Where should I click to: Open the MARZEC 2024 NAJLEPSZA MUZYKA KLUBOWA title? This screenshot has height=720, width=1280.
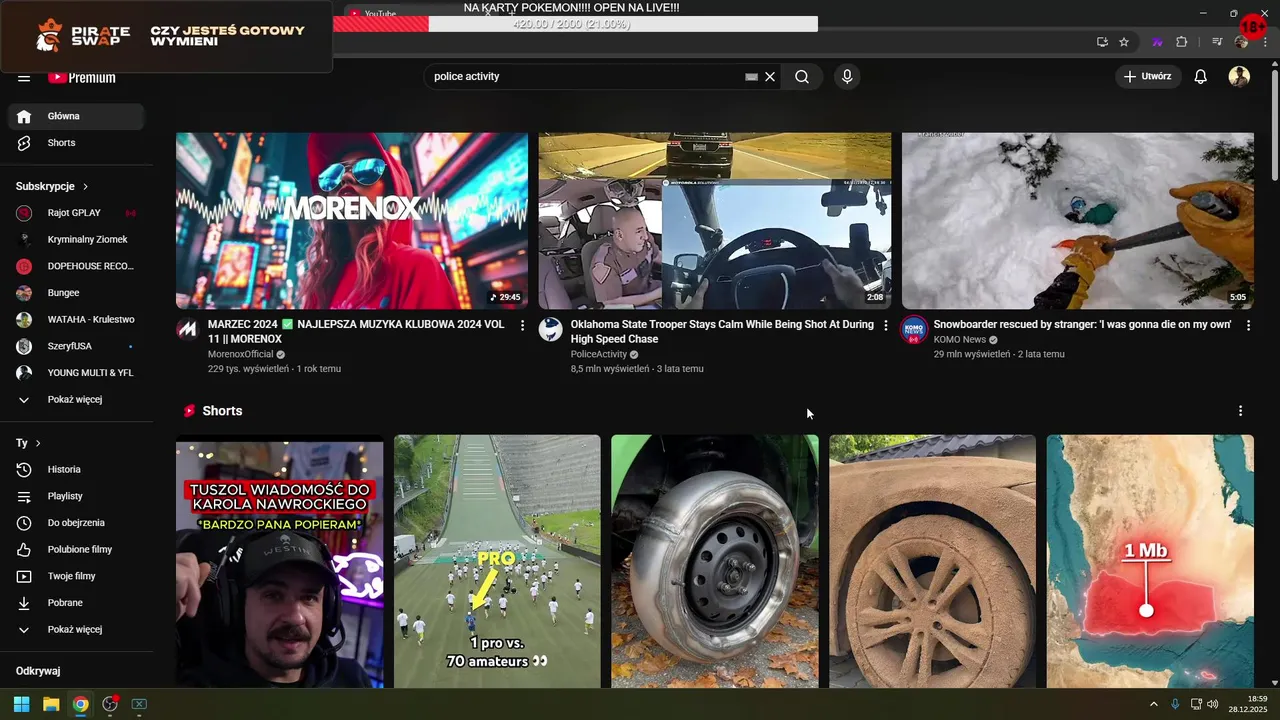coord(356,332)
